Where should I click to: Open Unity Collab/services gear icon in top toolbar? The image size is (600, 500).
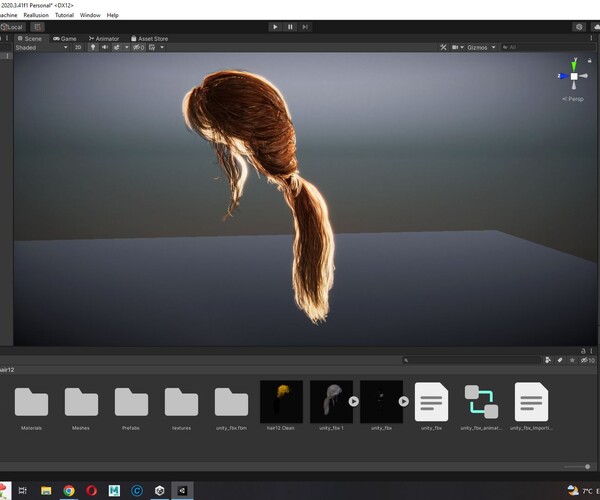click(579, 27)
